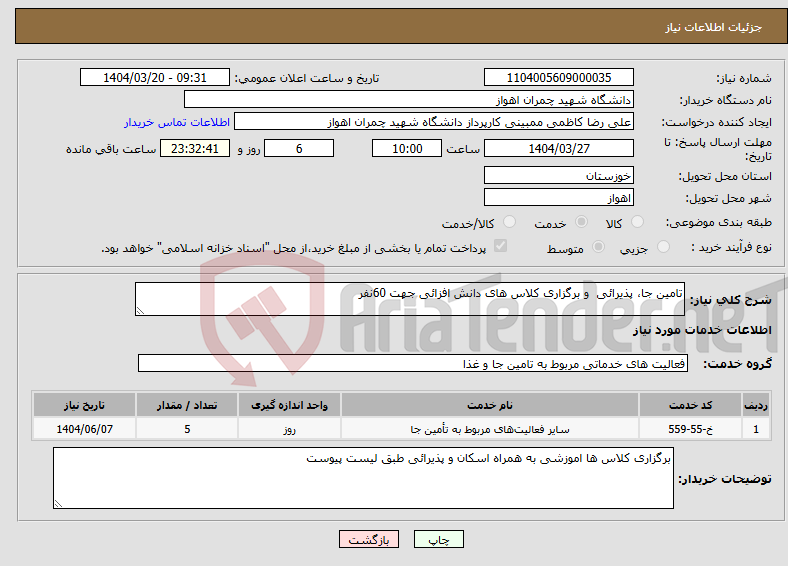The height and width of the screenshot is (566, 788).
Task: Select the خدمت radio button
Action: coord(581,222)
